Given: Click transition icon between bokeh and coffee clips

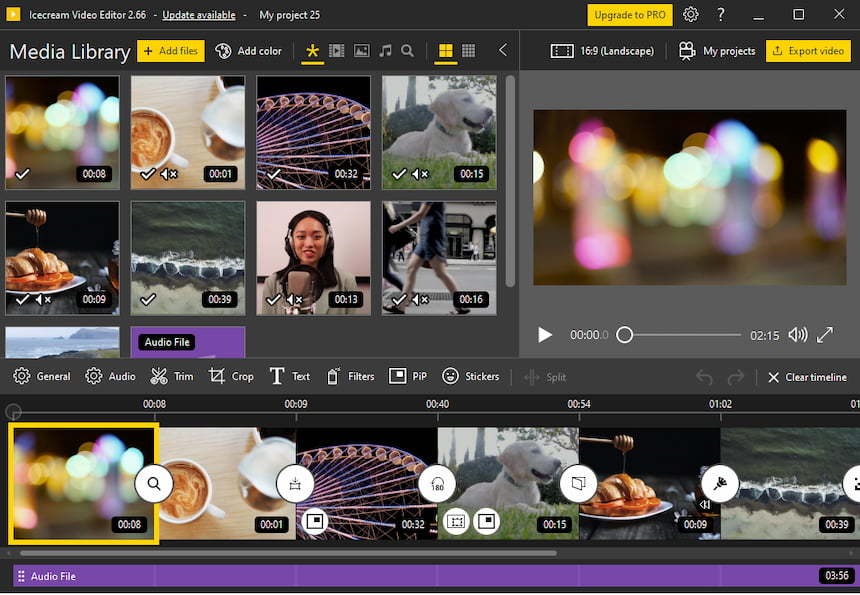Looking at the screenshot, I should pos(154,484).
